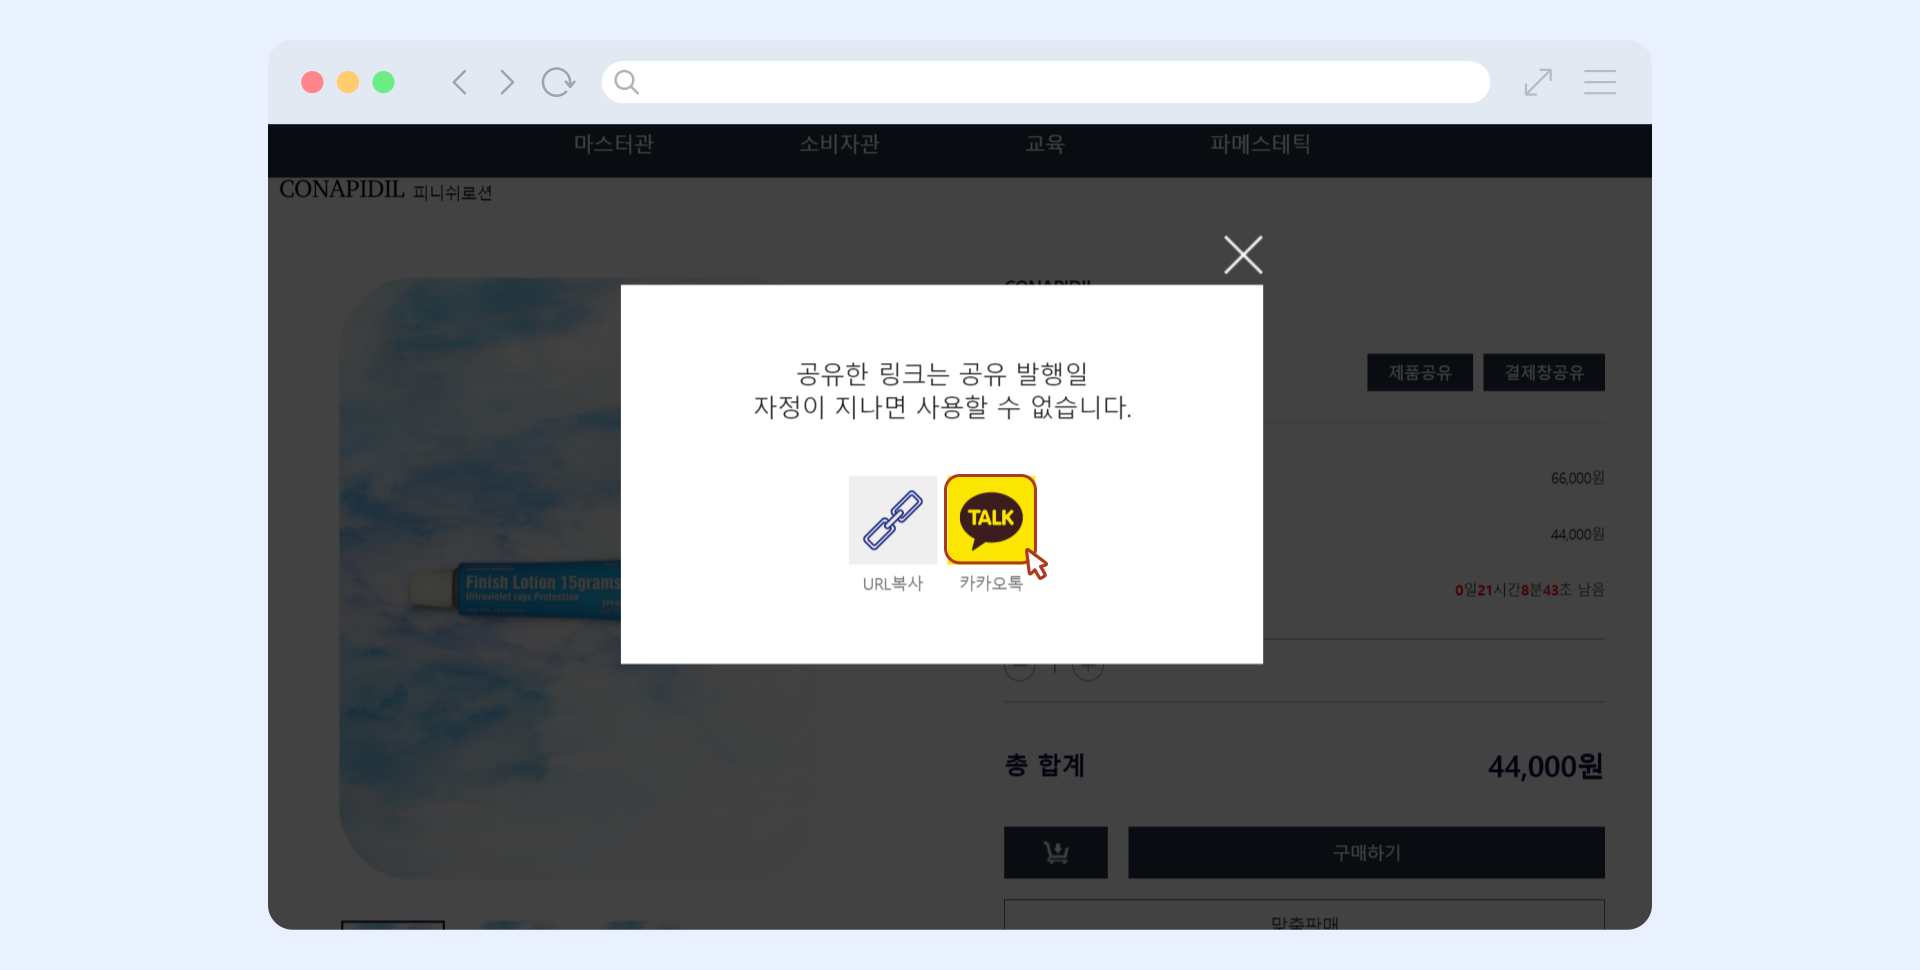1920x970 pixels.
Task: Click the 총 합계 label
Action: tap(1045, 765)
